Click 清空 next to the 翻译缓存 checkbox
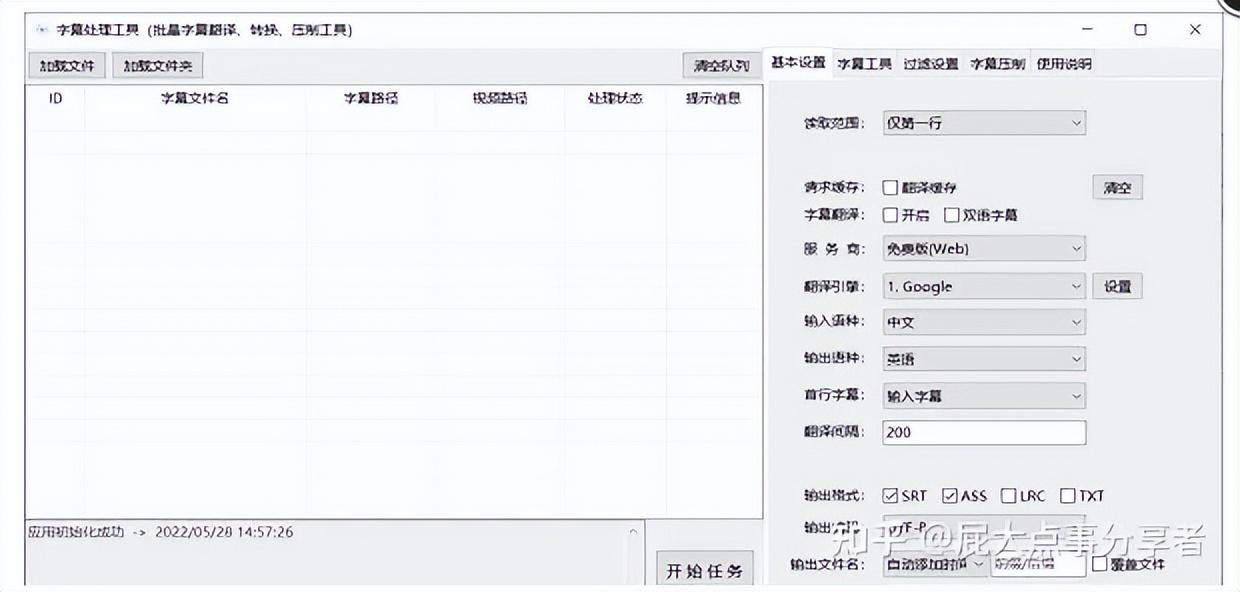Image resolution: width=1240 pixels, height=592 pixels. [x=1117, y=187]
